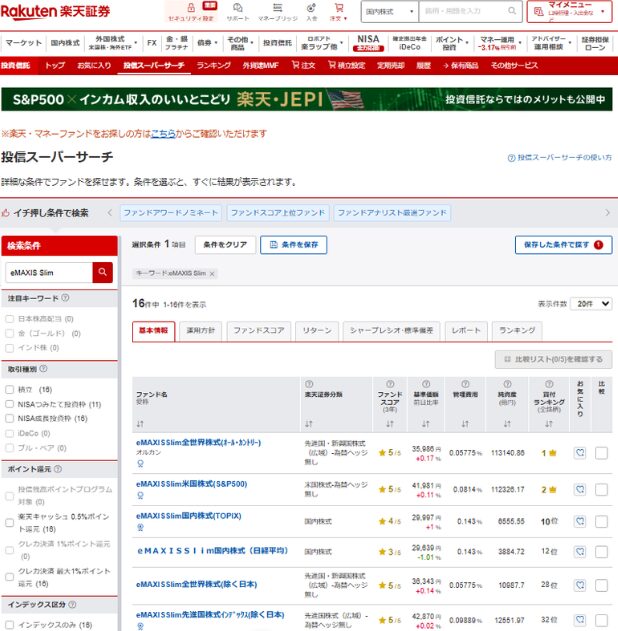
Task: Sort by 基準価額 column arrows
Action: (x=426, y=424)
